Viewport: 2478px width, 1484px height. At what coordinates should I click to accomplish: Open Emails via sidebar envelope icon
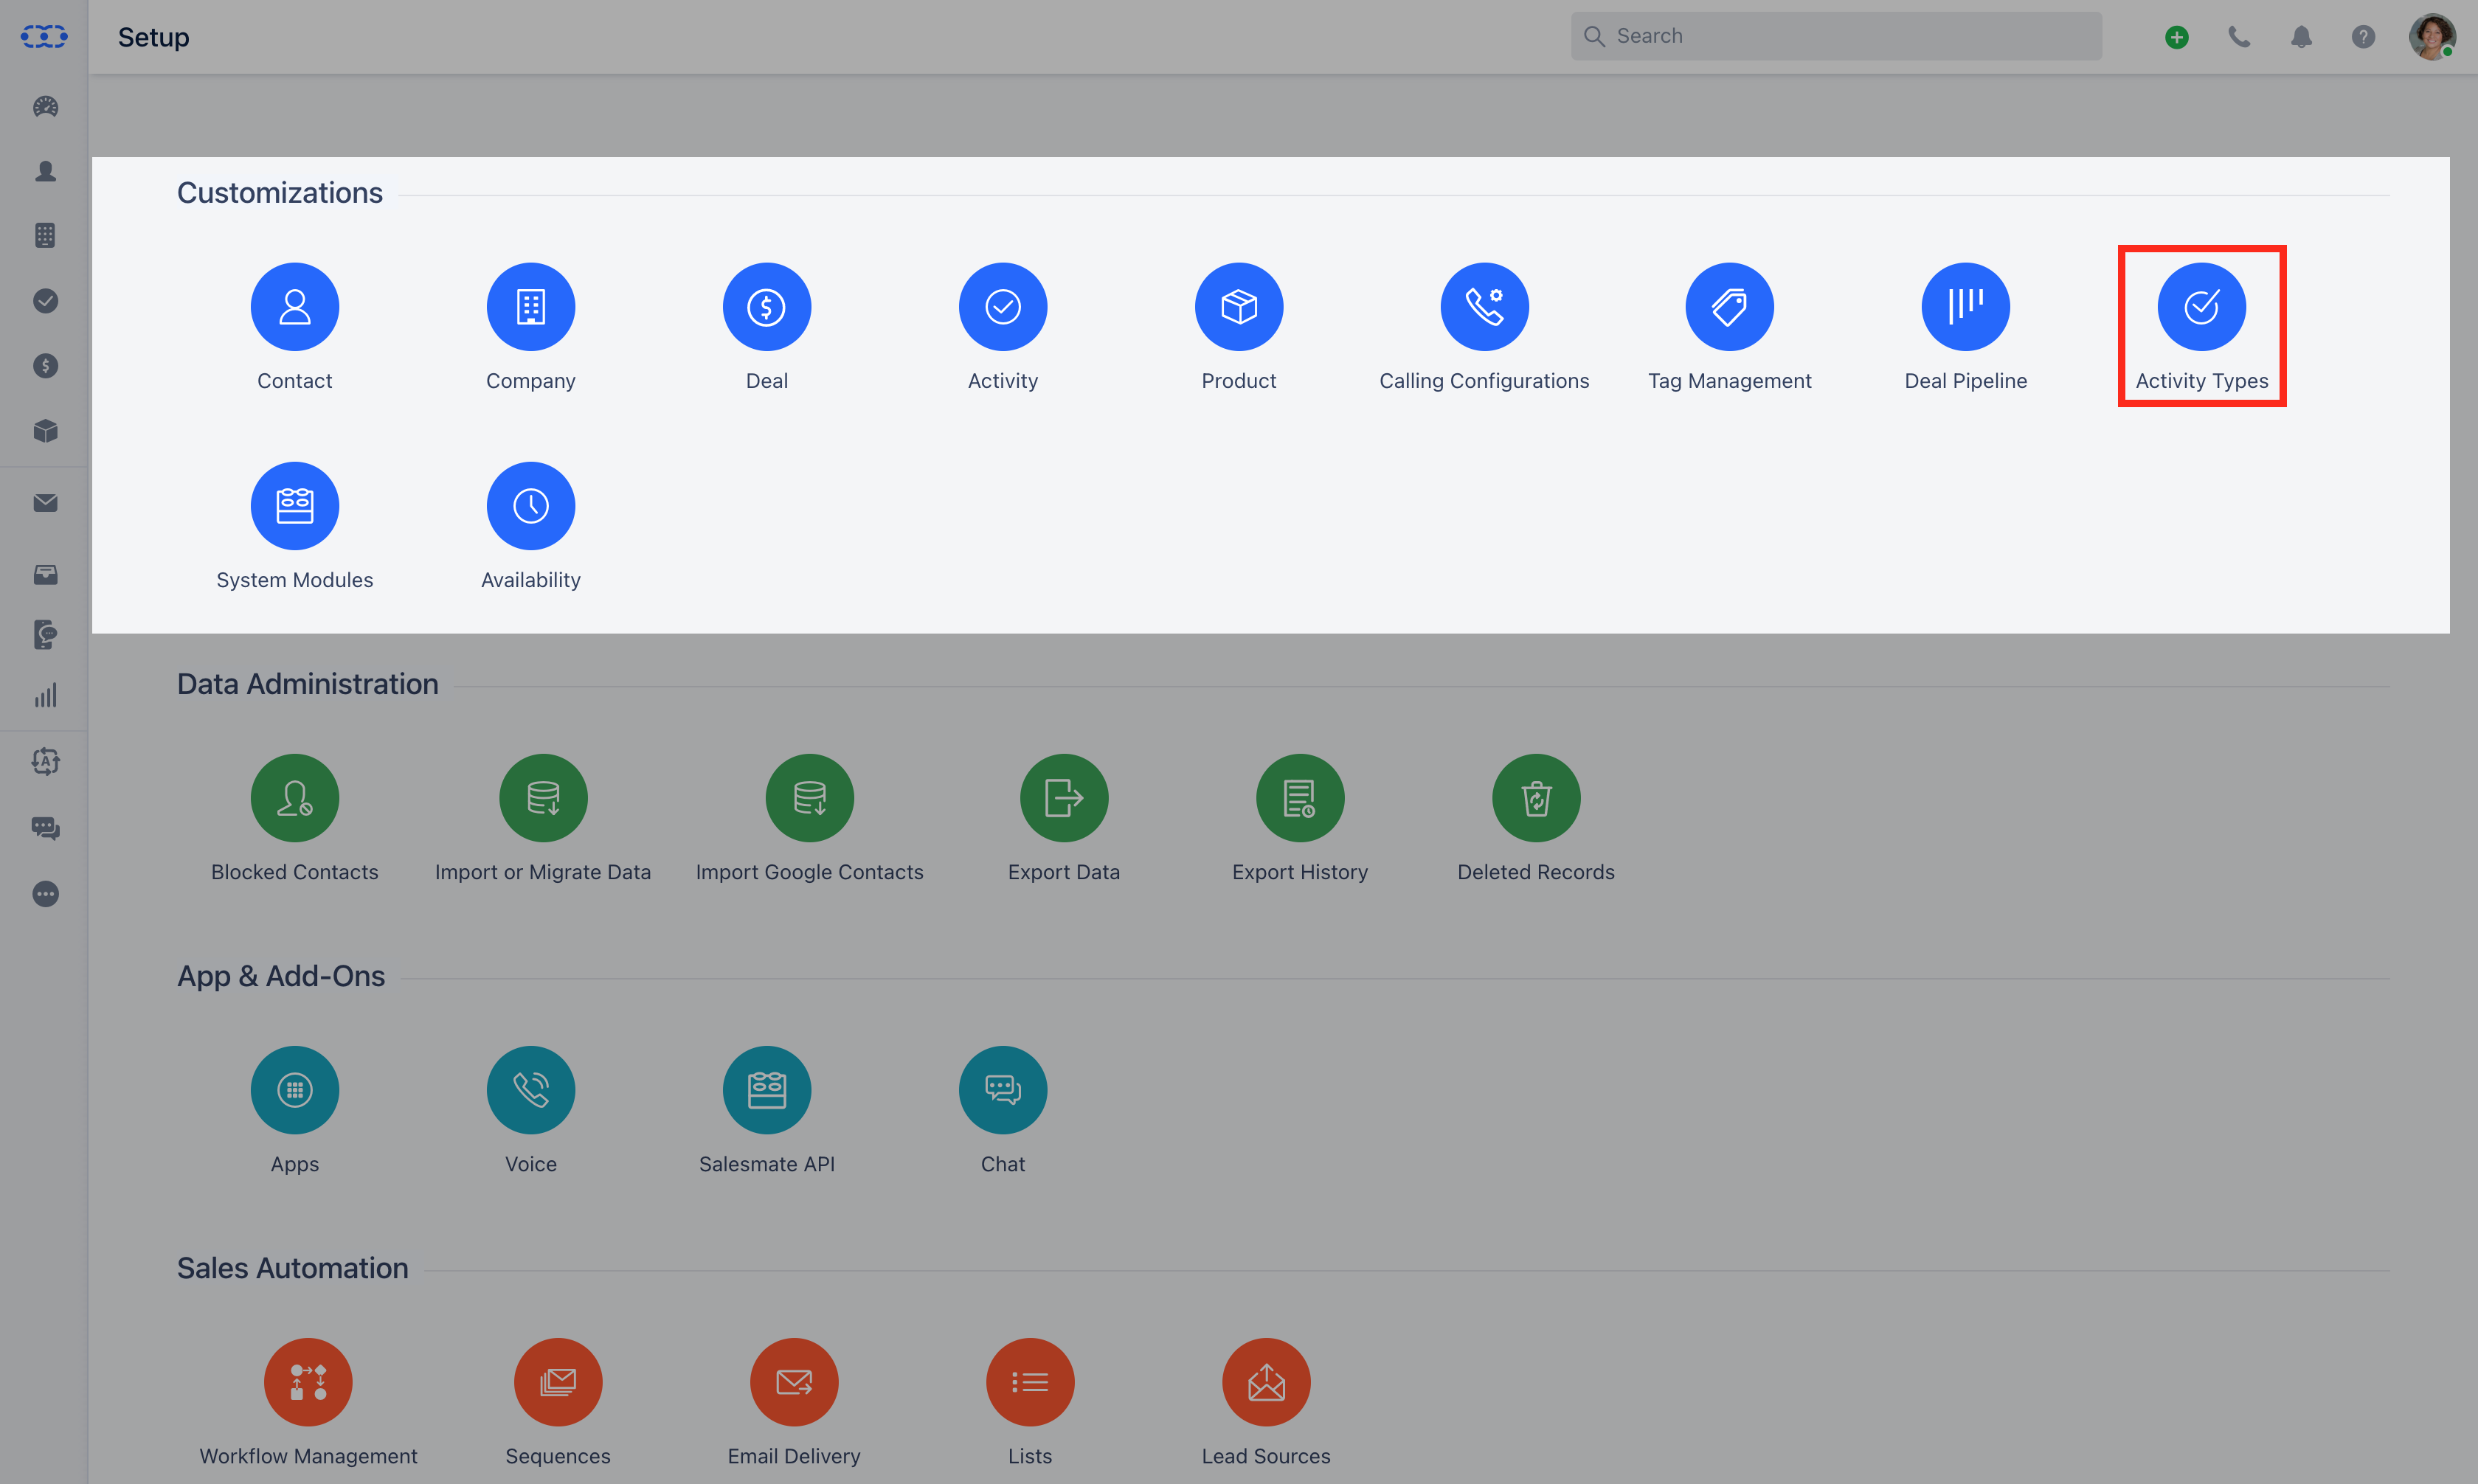pos(45,503)
